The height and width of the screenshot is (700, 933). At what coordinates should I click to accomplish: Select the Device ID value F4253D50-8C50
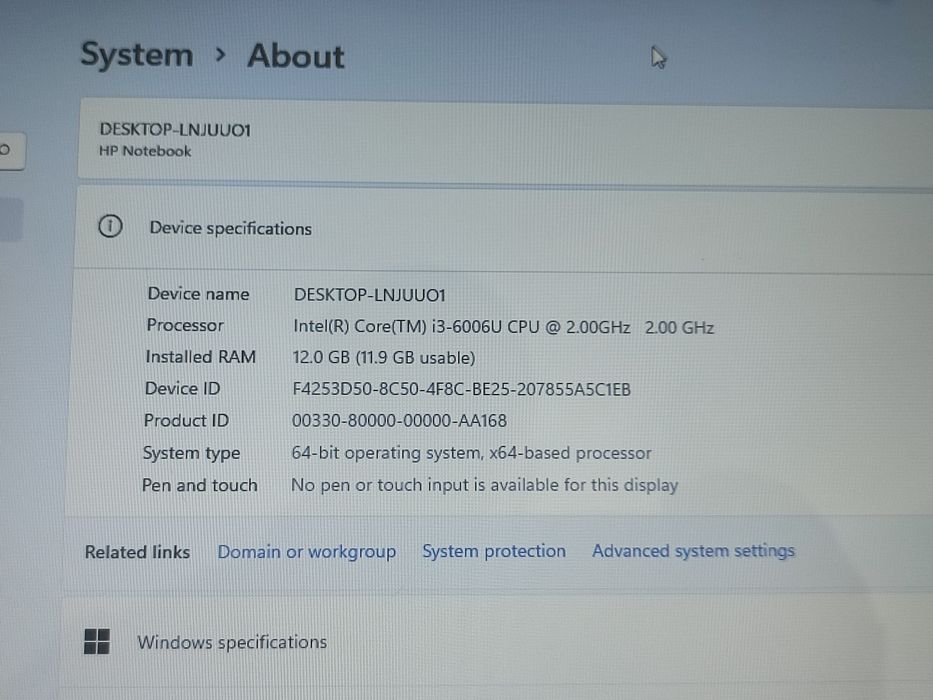[x=461, y=389]
